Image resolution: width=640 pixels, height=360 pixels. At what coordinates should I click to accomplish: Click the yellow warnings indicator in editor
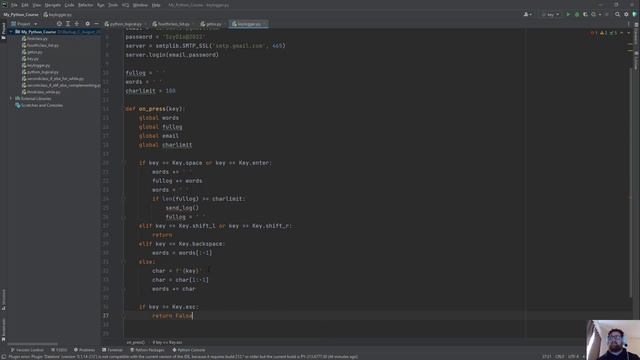coord(604,33)
